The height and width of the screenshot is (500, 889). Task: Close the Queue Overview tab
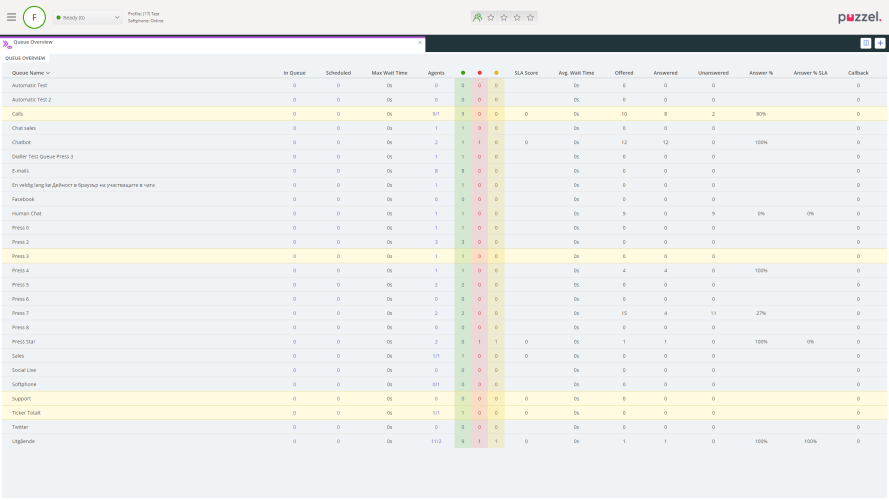point(420,43)
